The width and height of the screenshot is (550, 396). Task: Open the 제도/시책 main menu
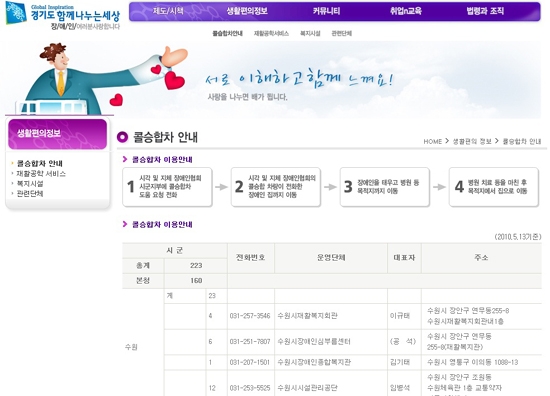pos(168,11)
